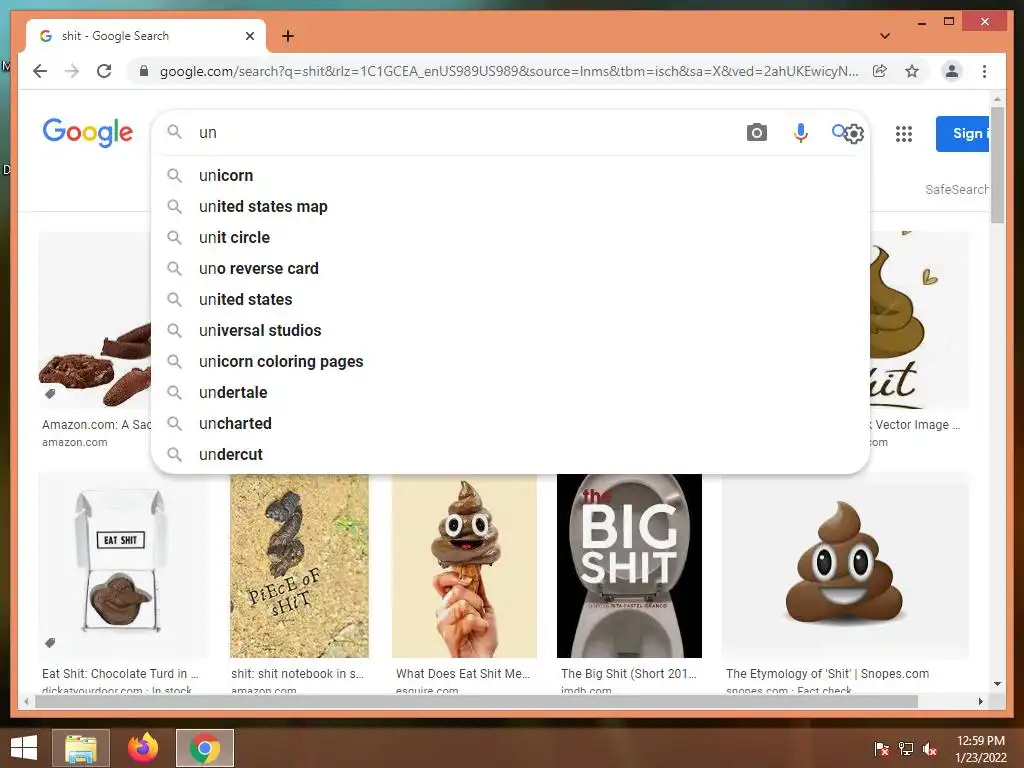Image resolution: width=1024 pixels, height=768 pixels.
Task: Switch to Chrome on the taskbar
Action: pos(205,748)
